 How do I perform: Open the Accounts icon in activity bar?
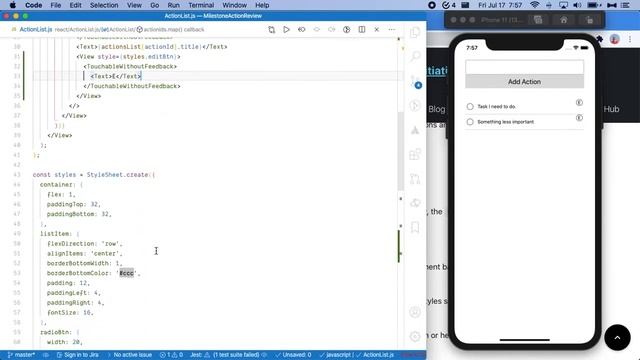tap(415, 312)
